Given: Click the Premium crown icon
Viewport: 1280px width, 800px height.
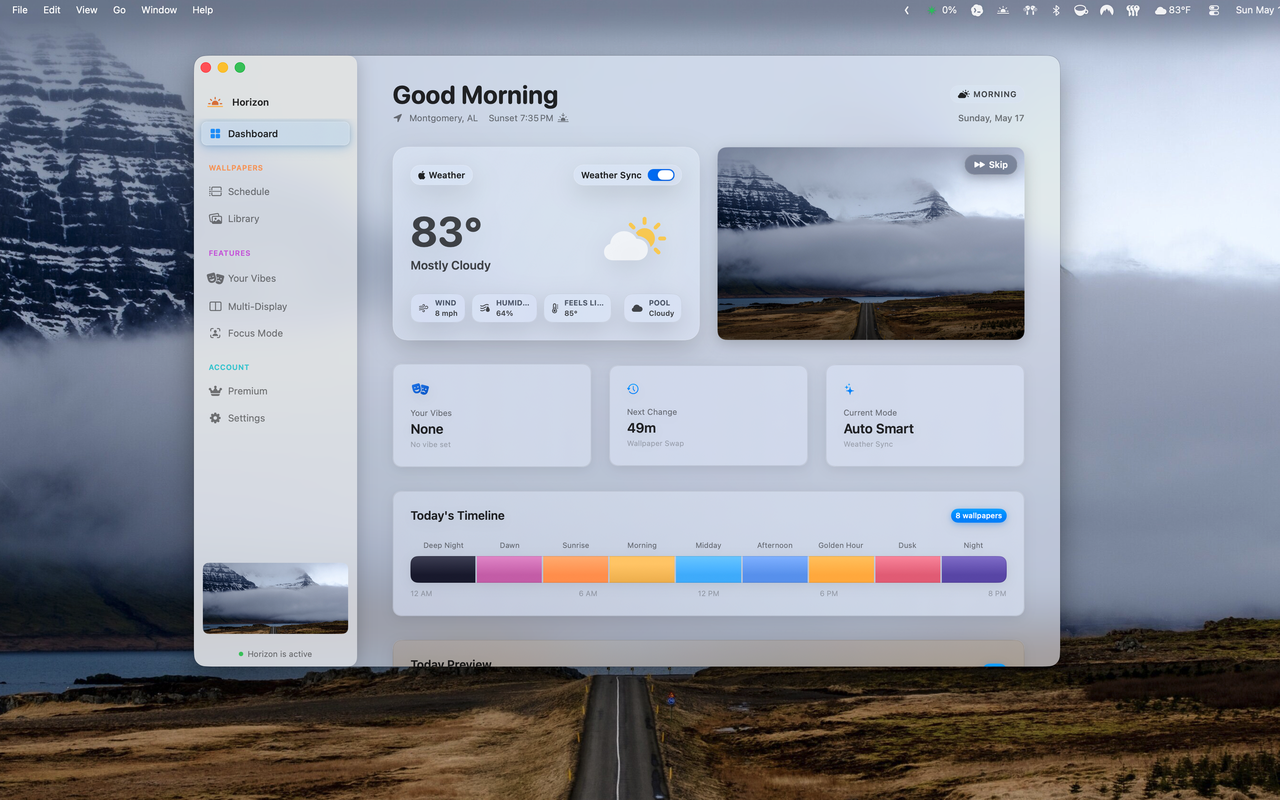Looking at the screenshot, I should [x=215, y=392].
